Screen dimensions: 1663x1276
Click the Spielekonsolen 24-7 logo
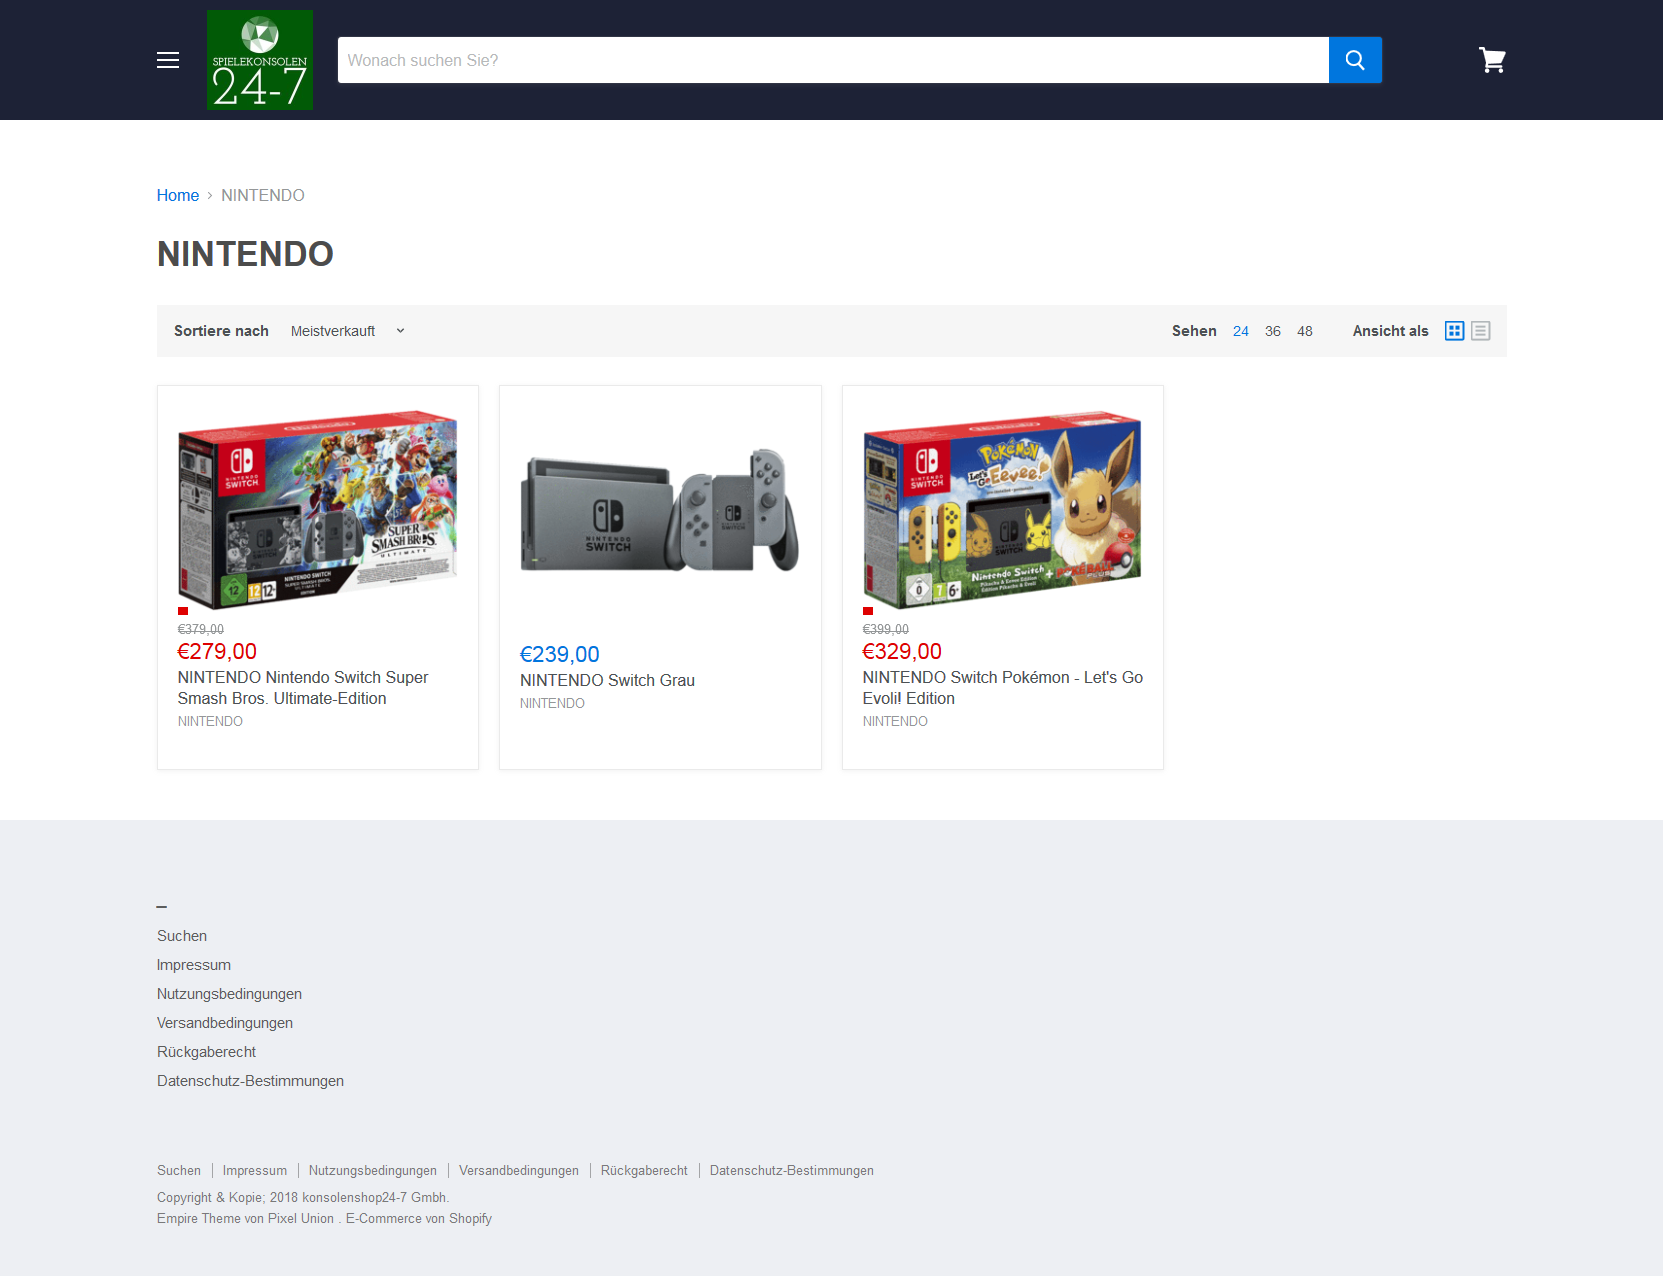260,60
